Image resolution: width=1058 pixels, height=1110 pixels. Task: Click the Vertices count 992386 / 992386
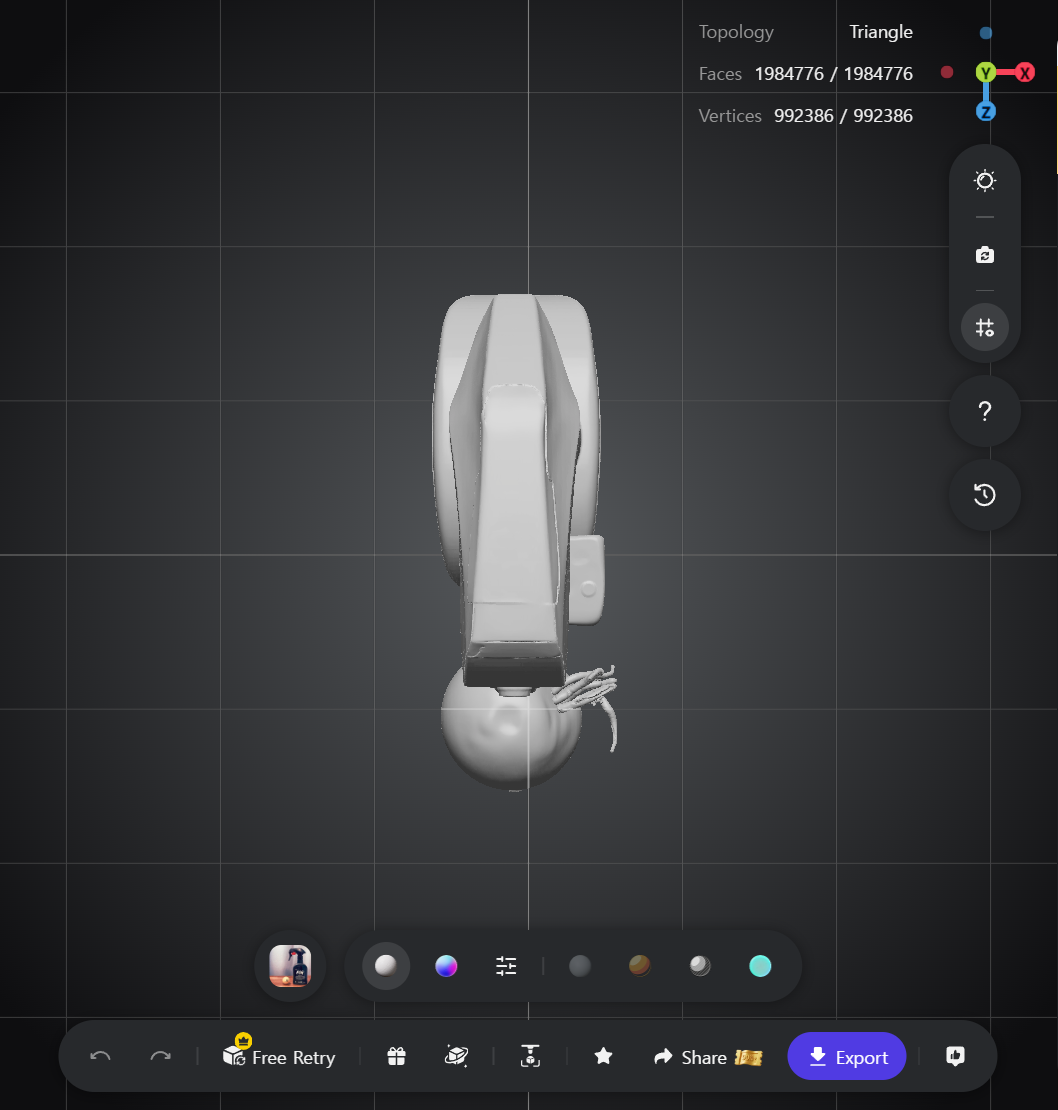click(843, 115)
